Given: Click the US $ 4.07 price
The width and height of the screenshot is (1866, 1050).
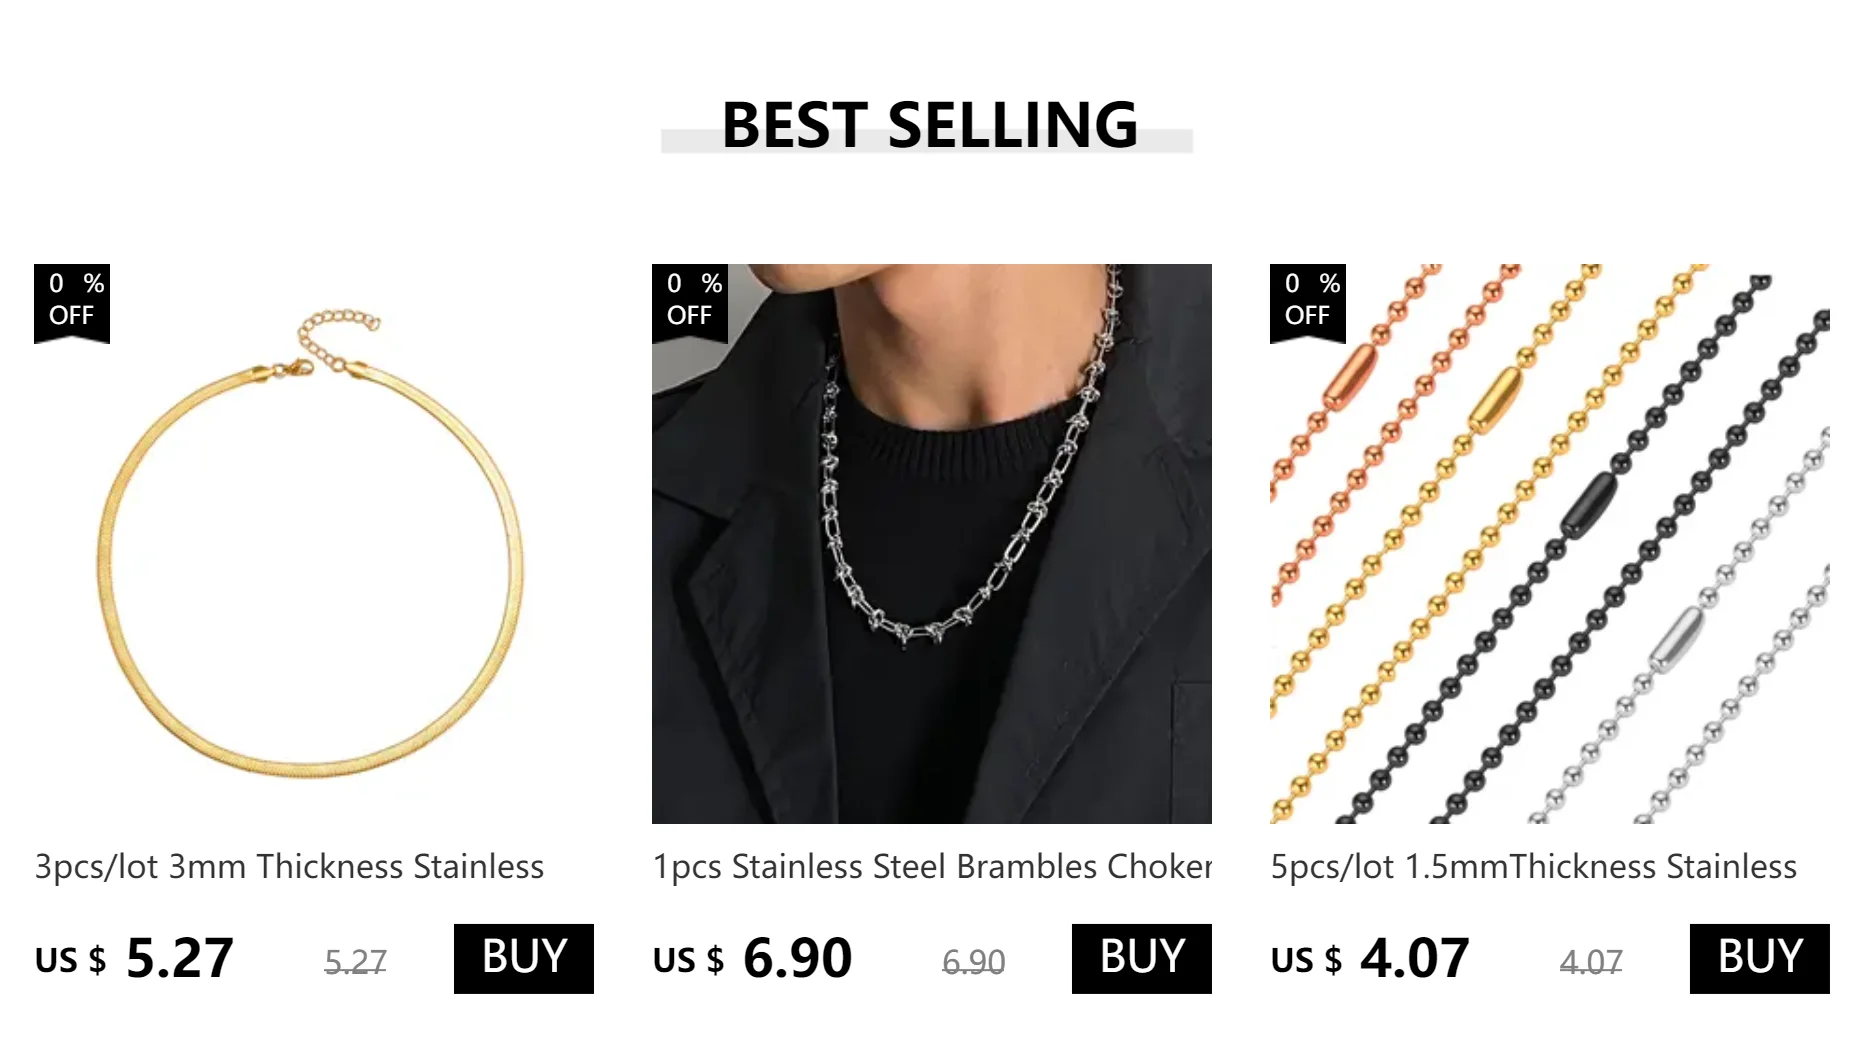Looking at the screenshot, I should pos(1370,958).
